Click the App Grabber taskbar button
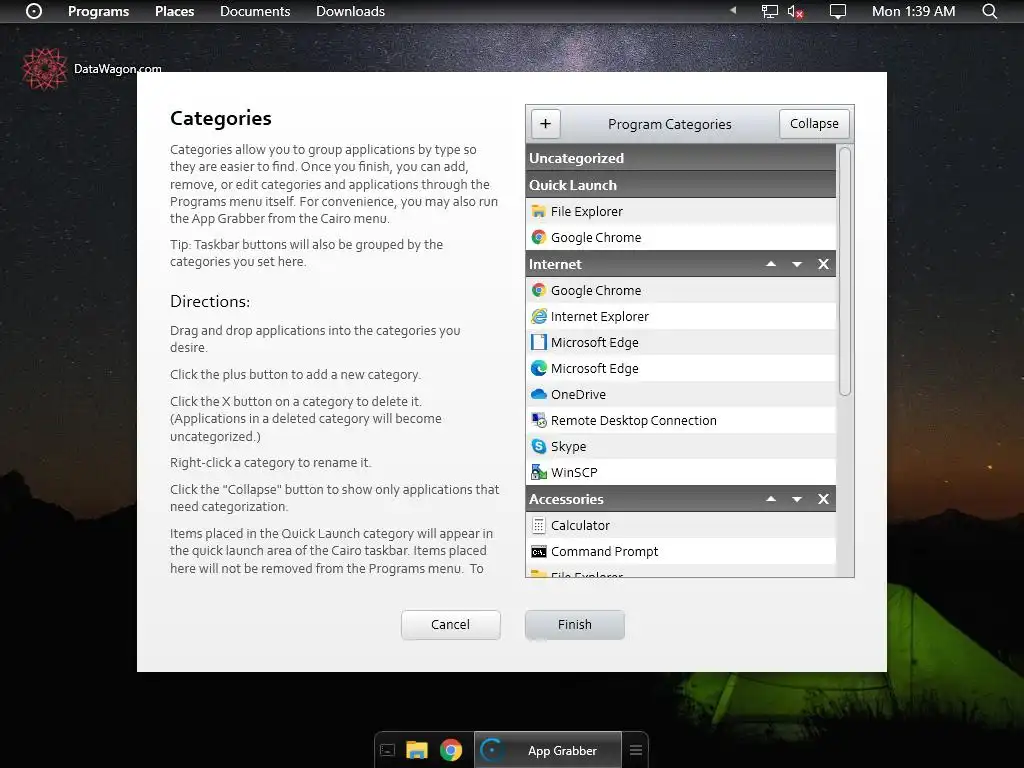Image resolution: width=1024 pixels, height=768 pixels. (x=548, y=750)
